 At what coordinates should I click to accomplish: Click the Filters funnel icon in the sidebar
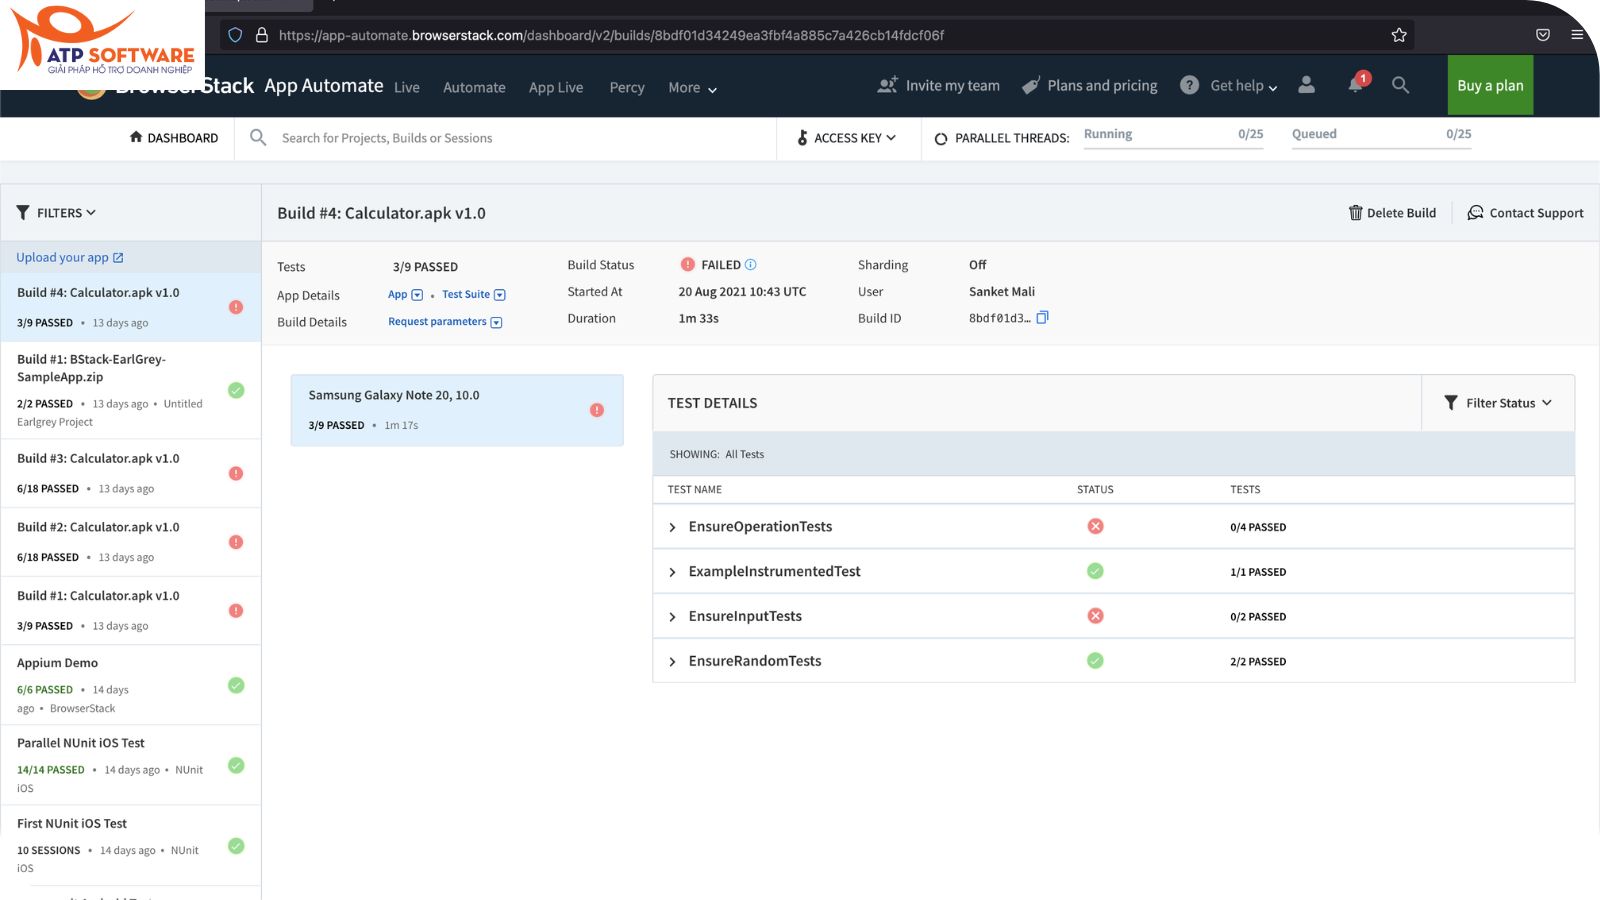[x=23, y=213]
